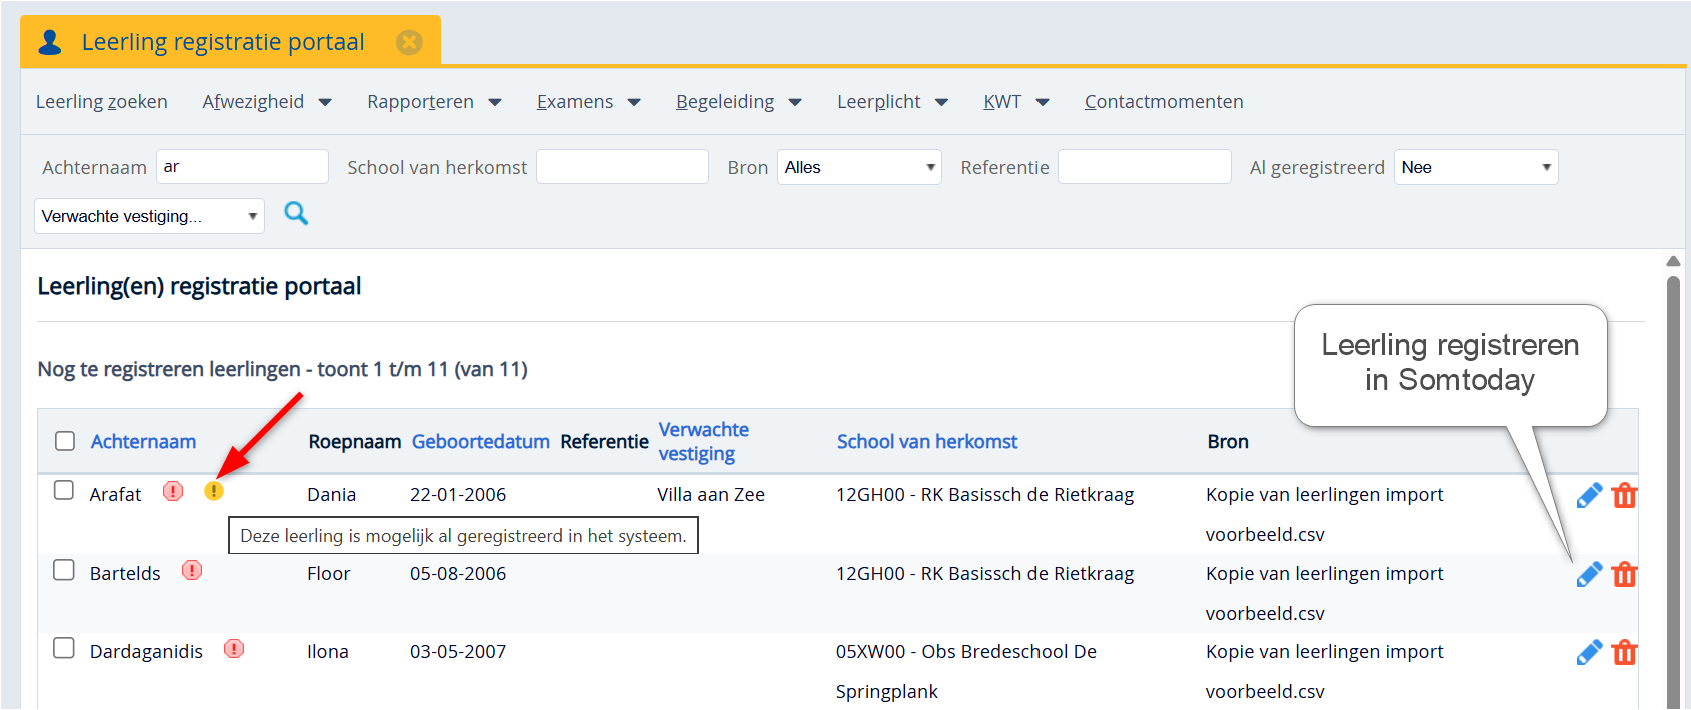Click red warning icon next to Arafat

tap(173, 491)
